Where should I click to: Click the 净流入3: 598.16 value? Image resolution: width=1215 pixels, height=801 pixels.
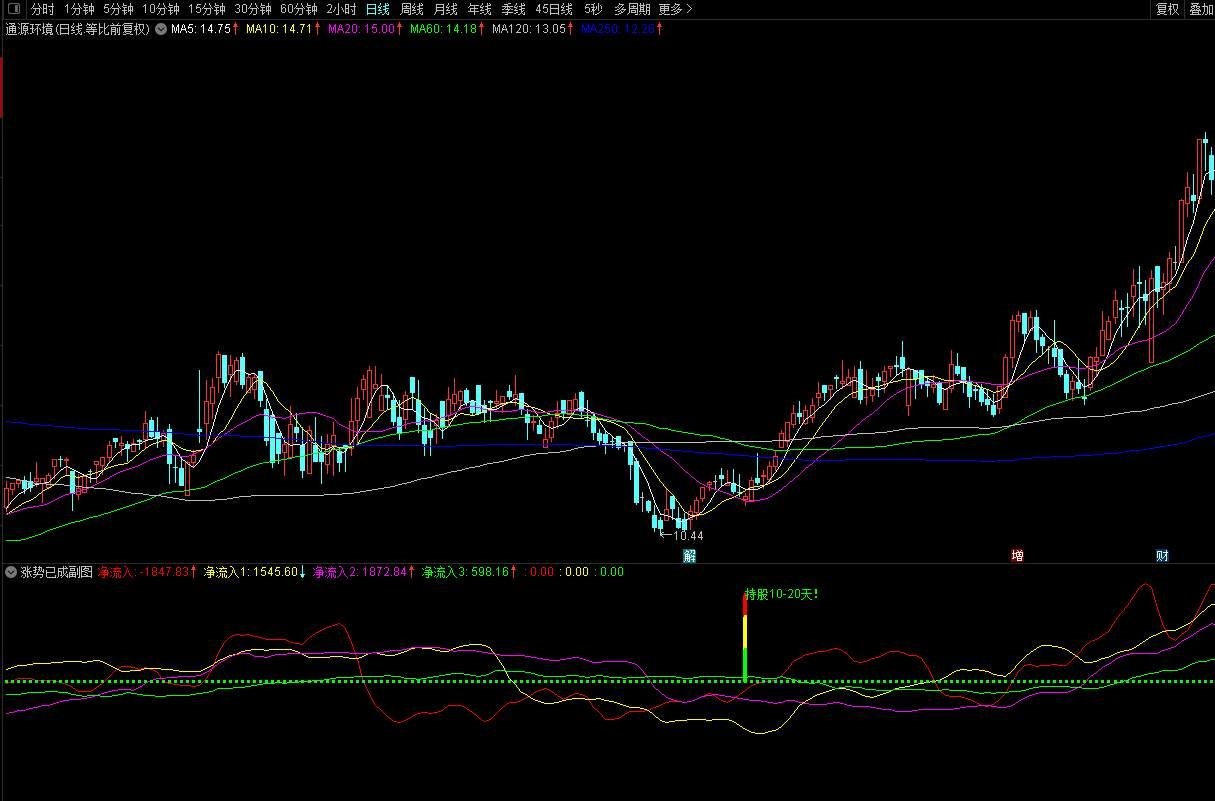pos(467,573)
